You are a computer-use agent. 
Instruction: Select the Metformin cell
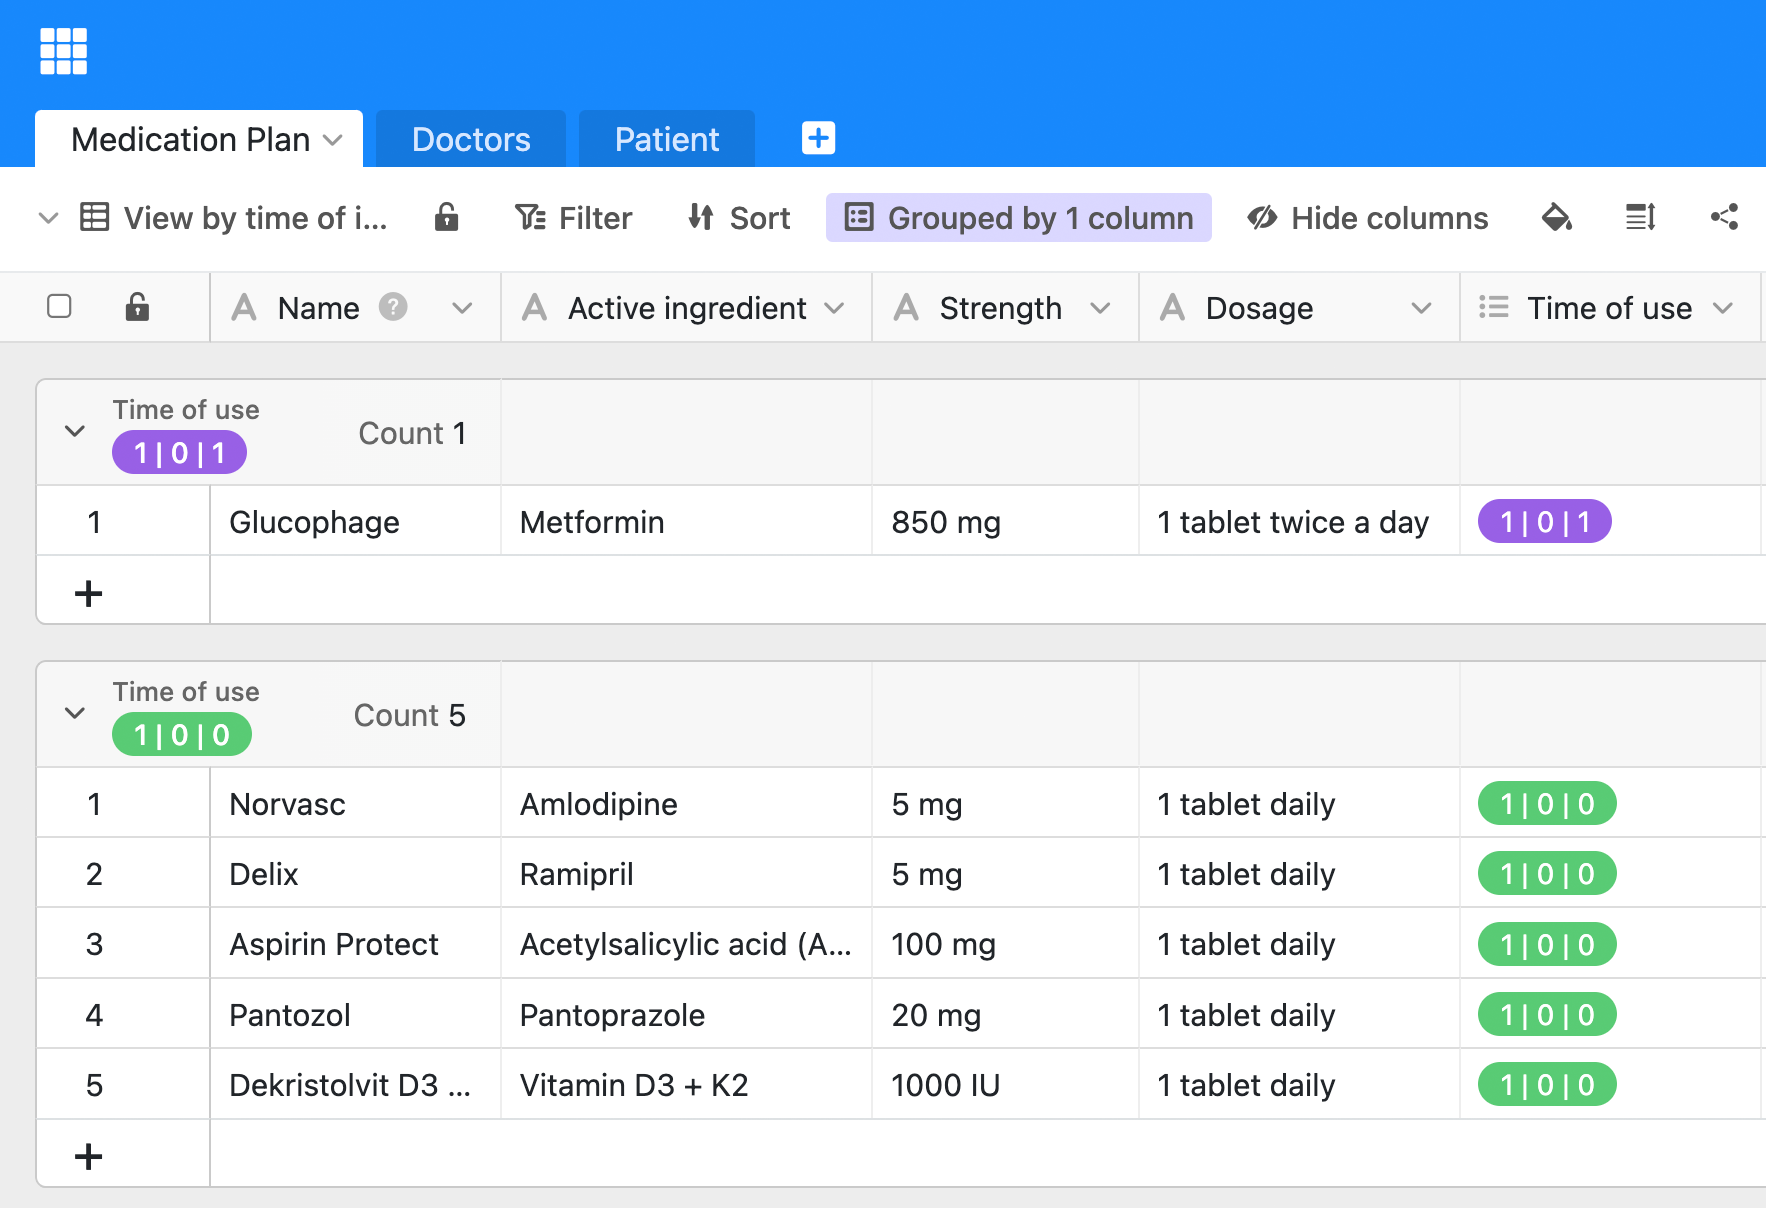tap(686, 521)
